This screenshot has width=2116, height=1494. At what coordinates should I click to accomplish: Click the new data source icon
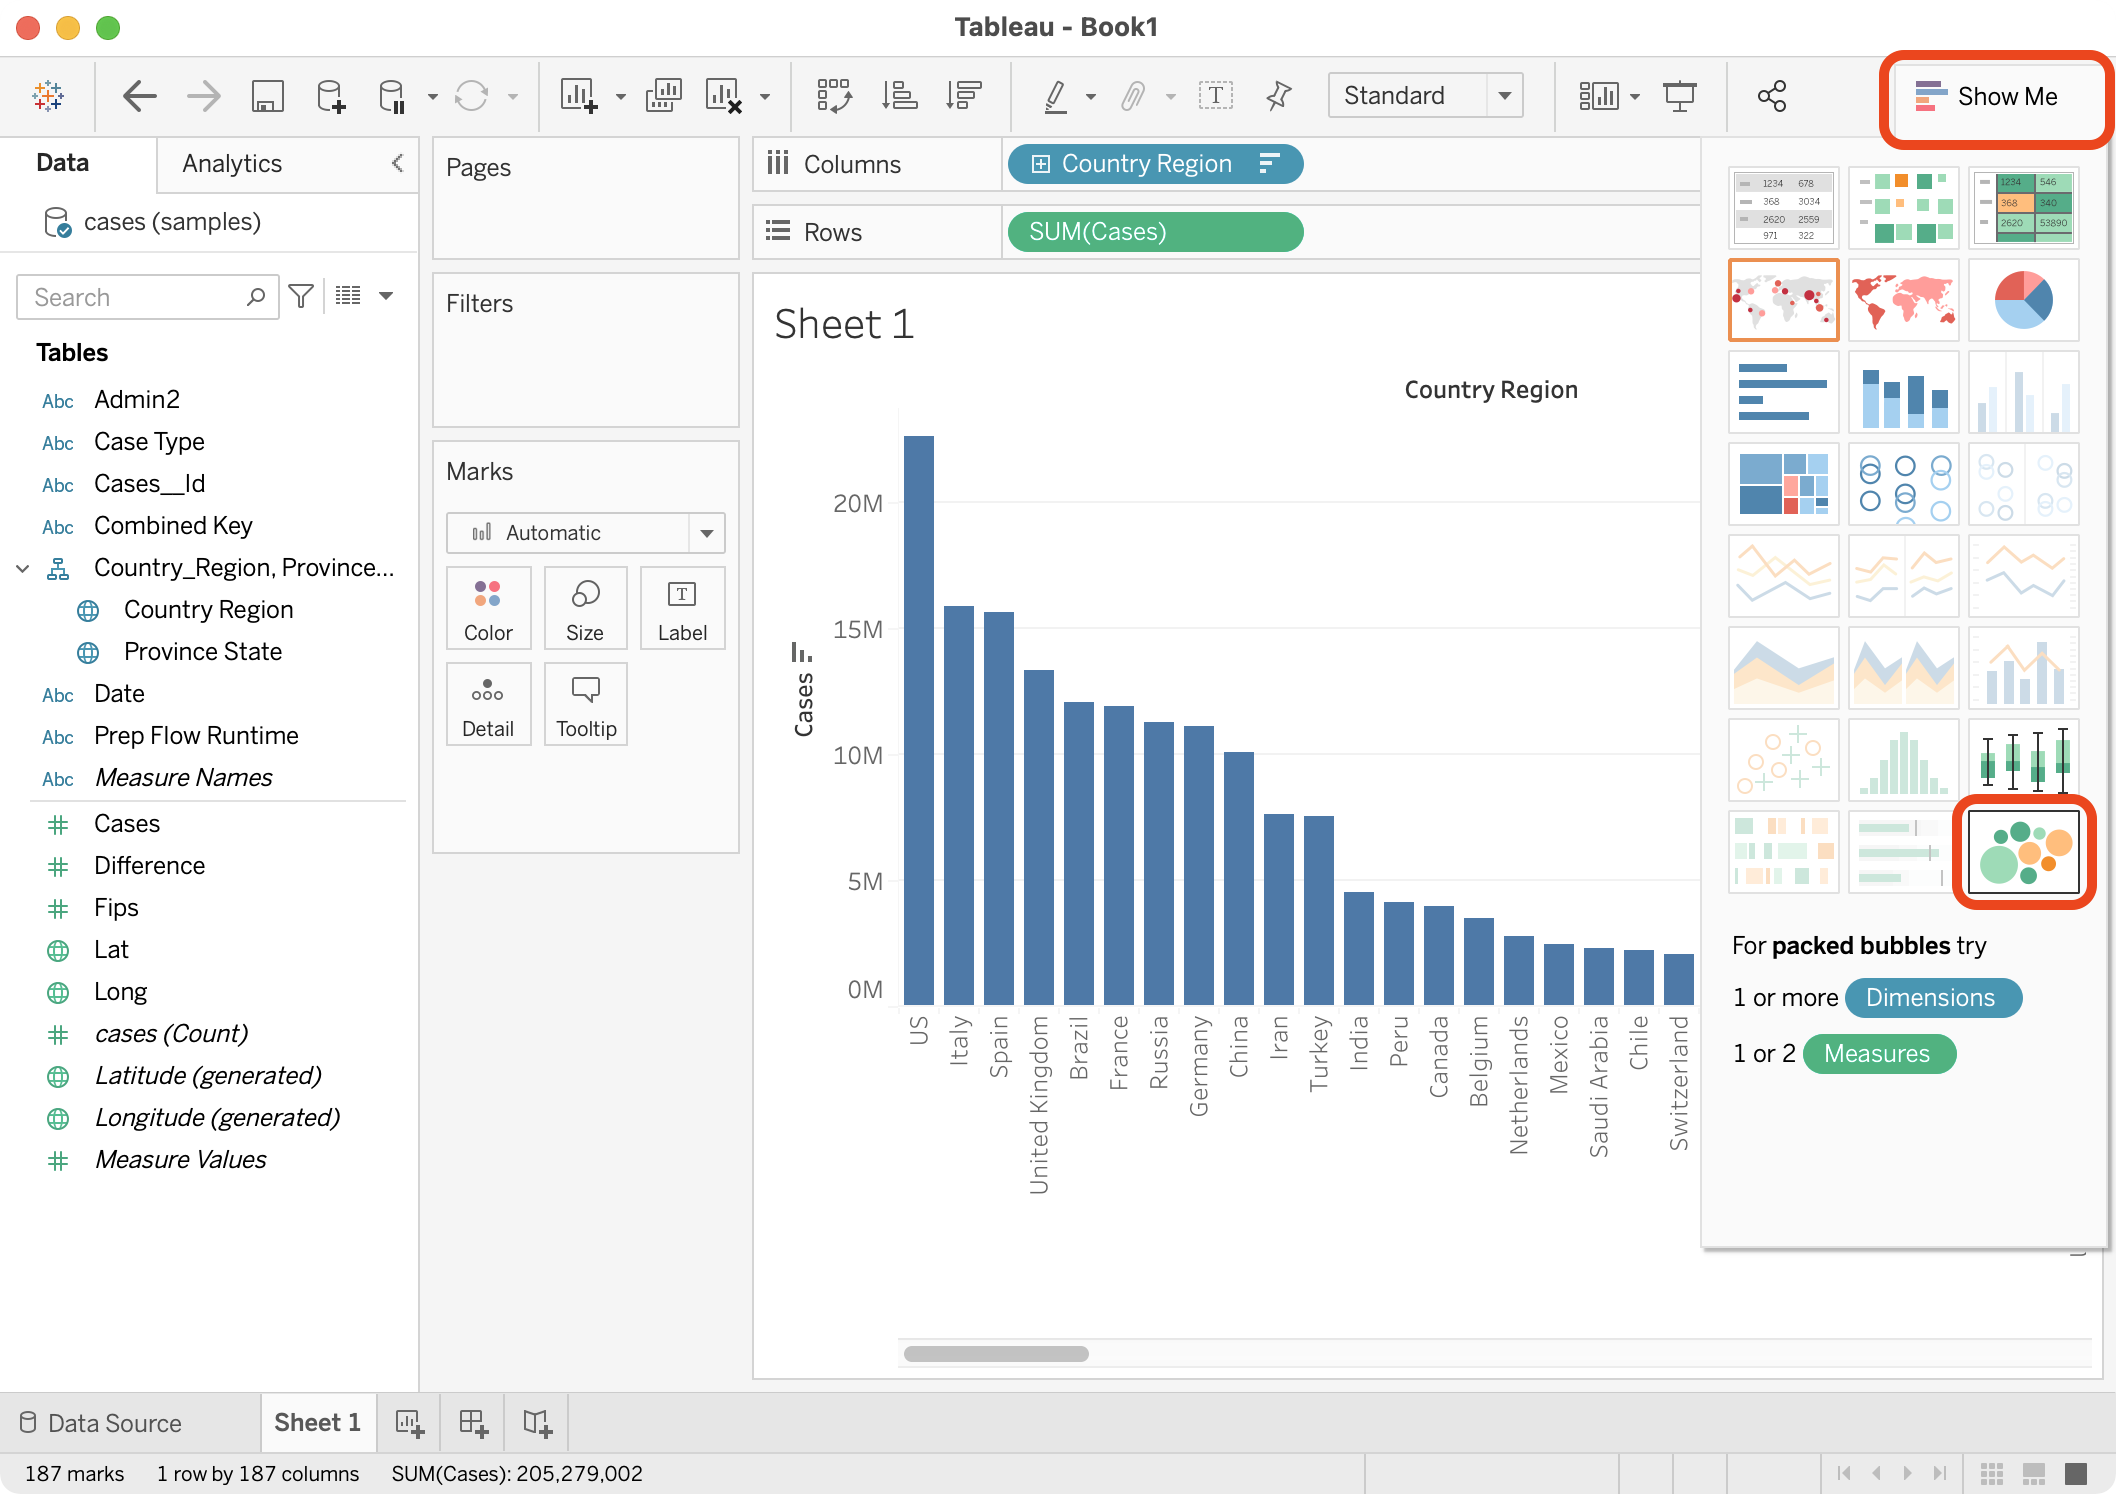coord(330,96)
